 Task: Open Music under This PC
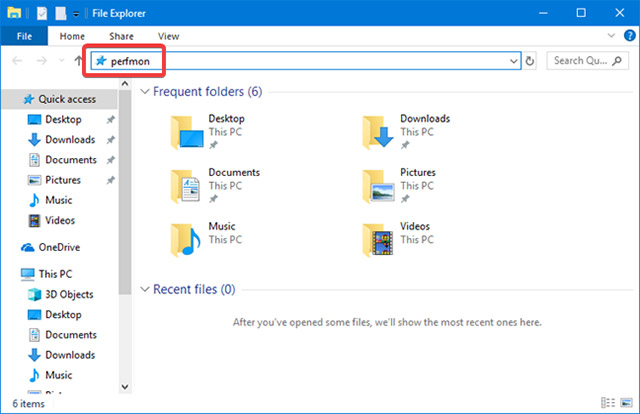(50, 375)
